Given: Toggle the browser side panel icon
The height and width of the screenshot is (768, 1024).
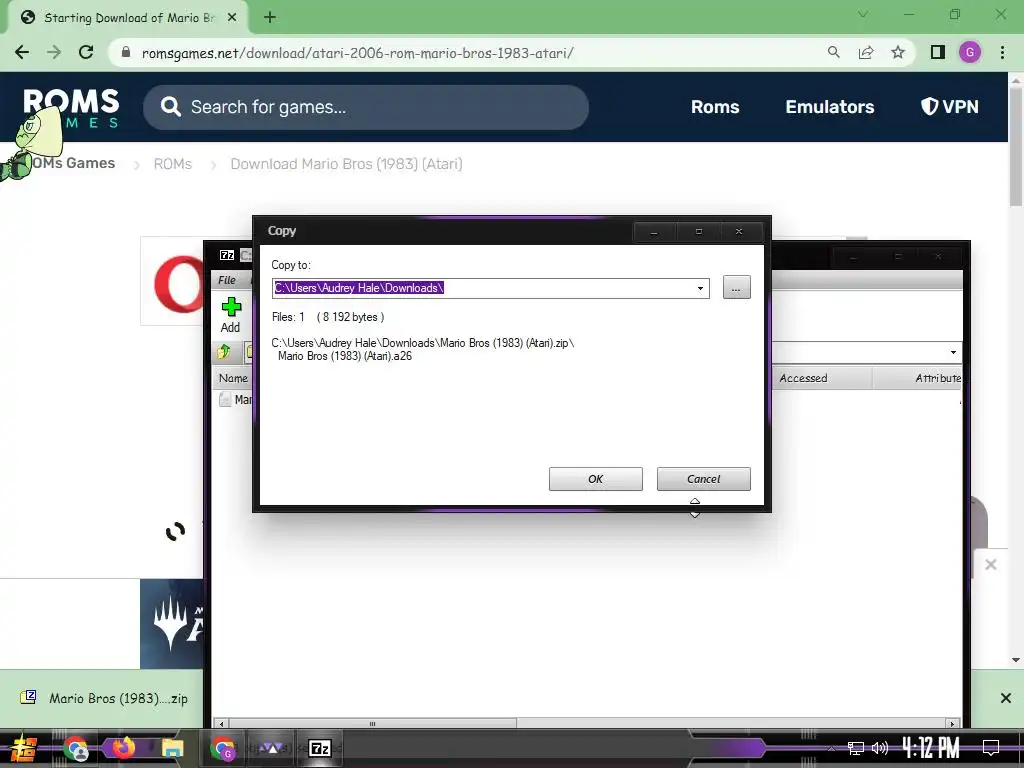Looking at the screenshot, I should click(938, 52).
